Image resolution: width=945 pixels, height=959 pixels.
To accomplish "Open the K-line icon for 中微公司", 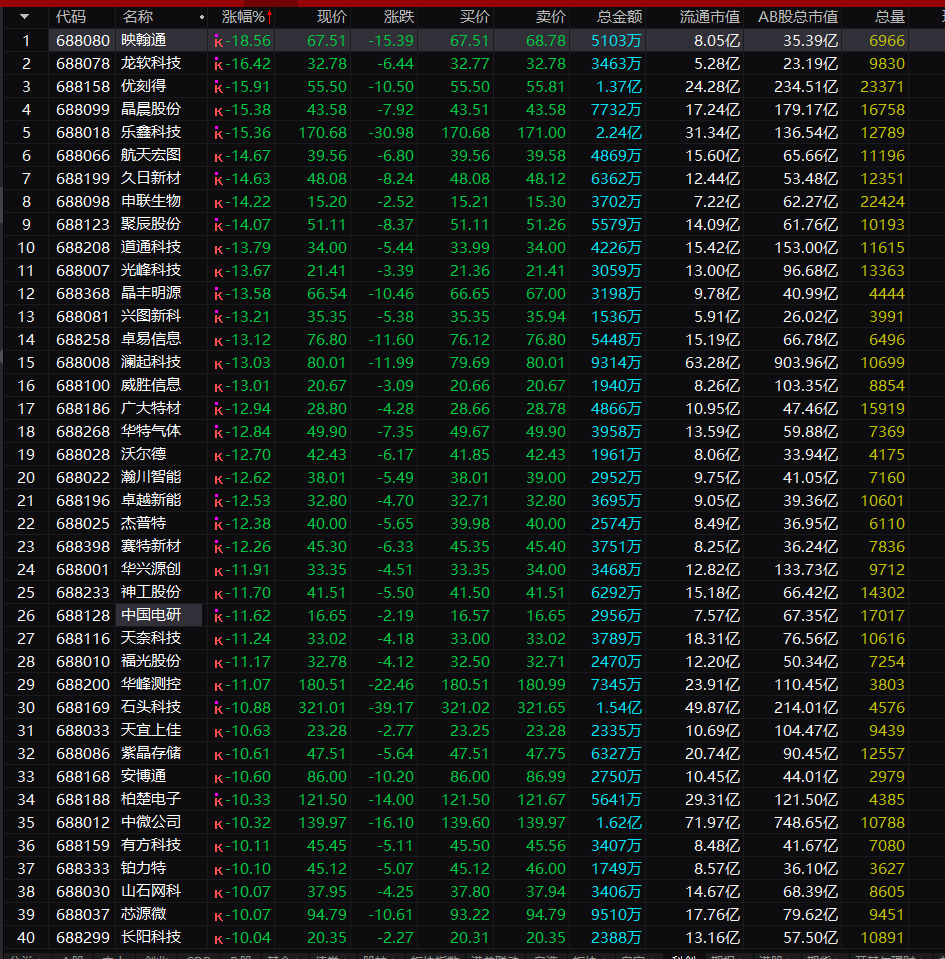I will [218, 823].
